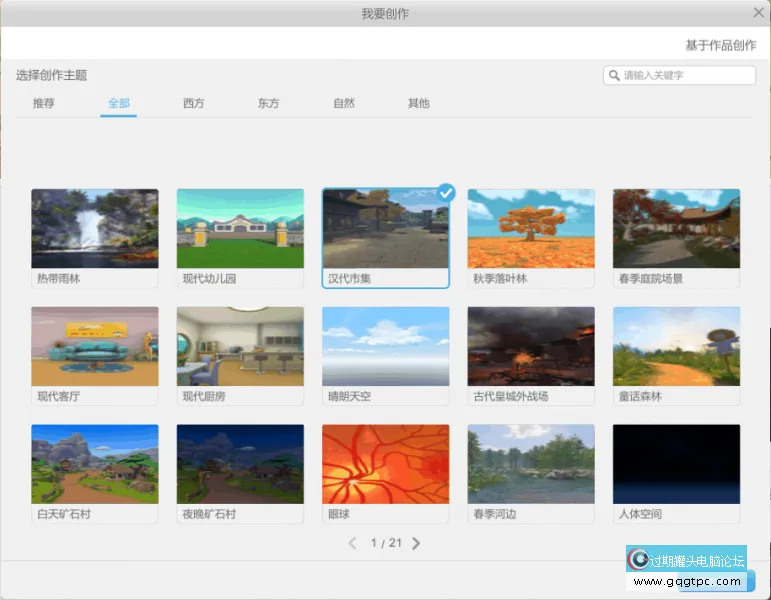Click the 基于作品创作 link
Screen dimensions: 771x600
[721, 45]
